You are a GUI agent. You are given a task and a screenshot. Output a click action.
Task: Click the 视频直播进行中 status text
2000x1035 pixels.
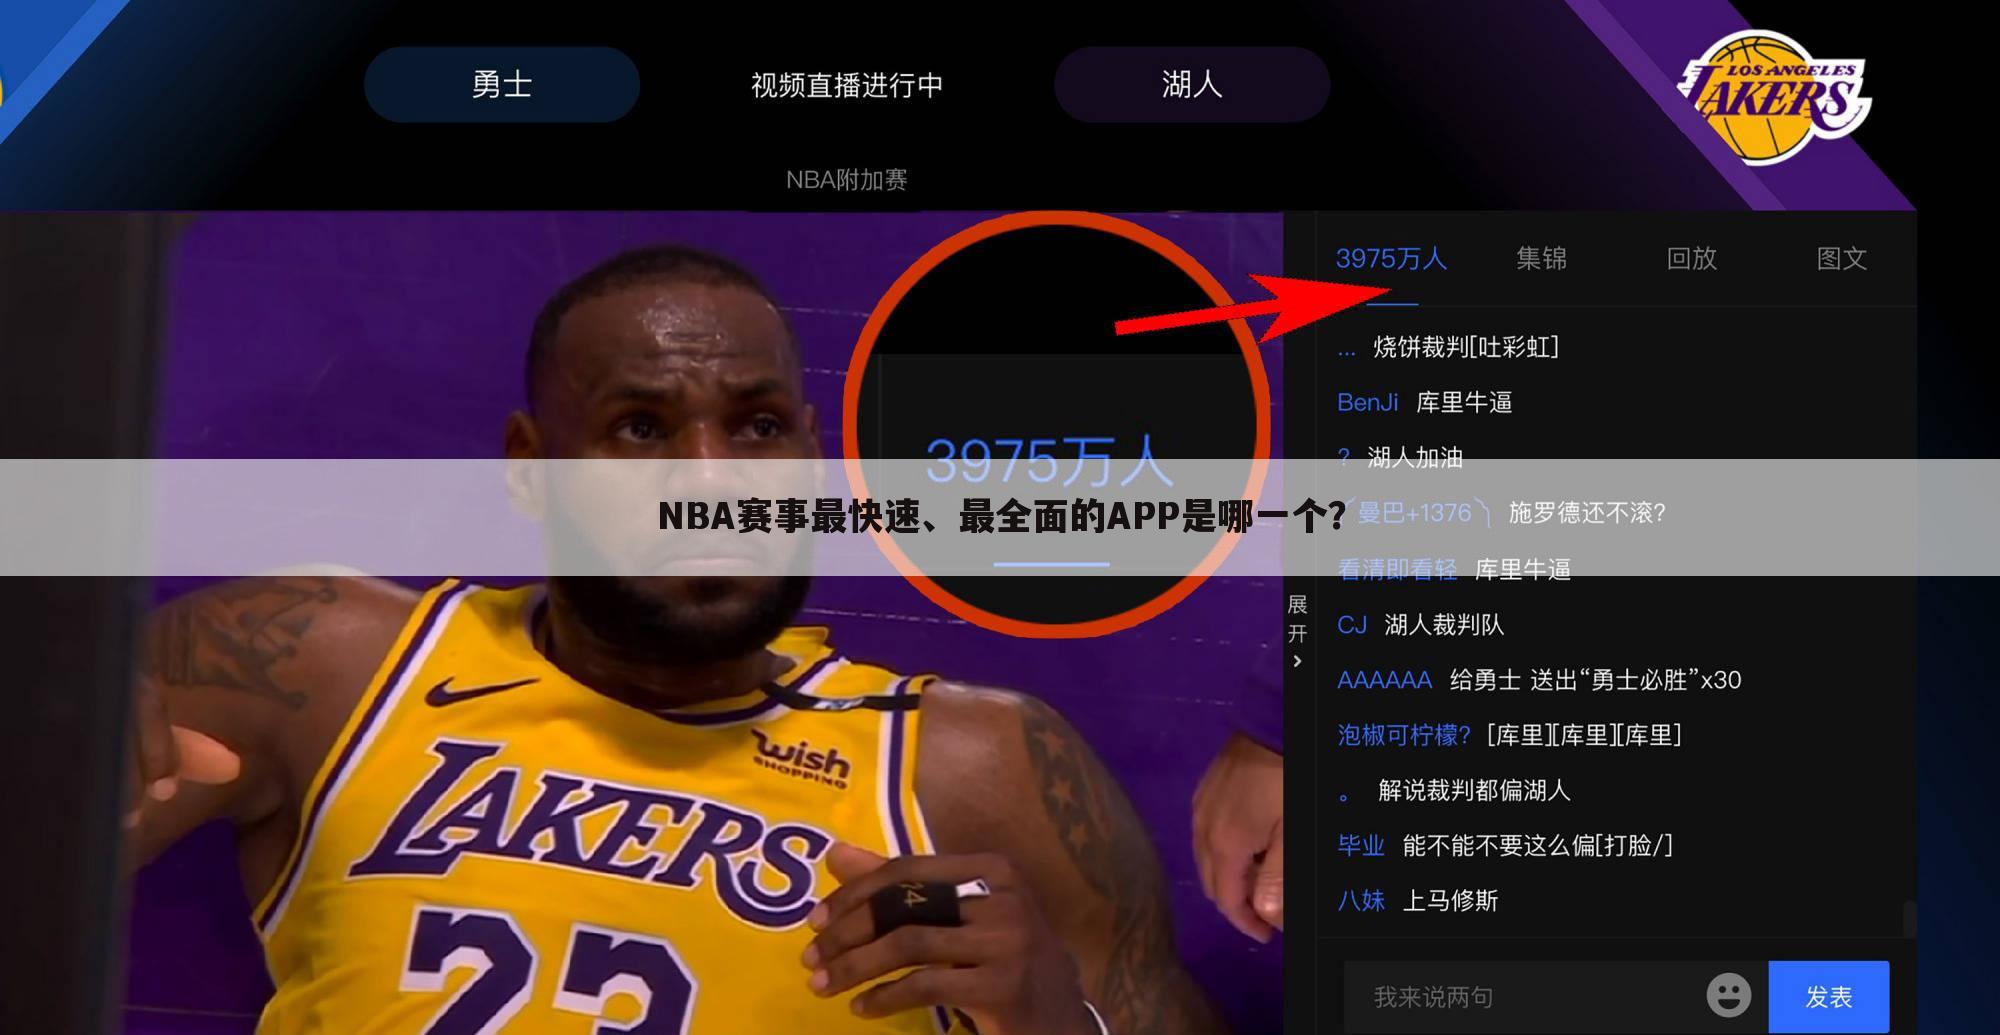847,85
